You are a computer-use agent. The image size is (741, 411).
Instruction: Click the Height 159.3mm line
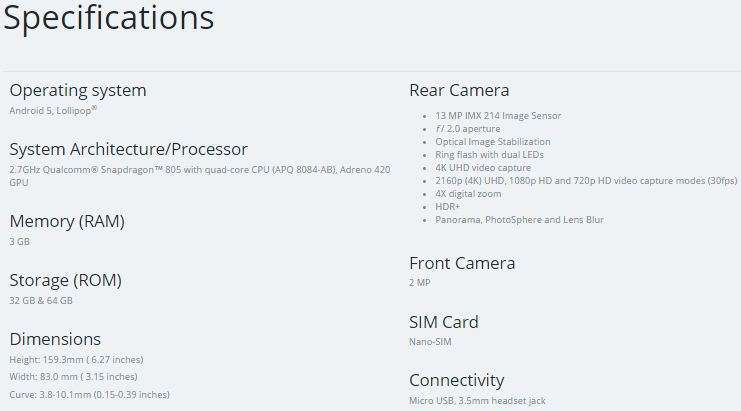pos(77,360)
